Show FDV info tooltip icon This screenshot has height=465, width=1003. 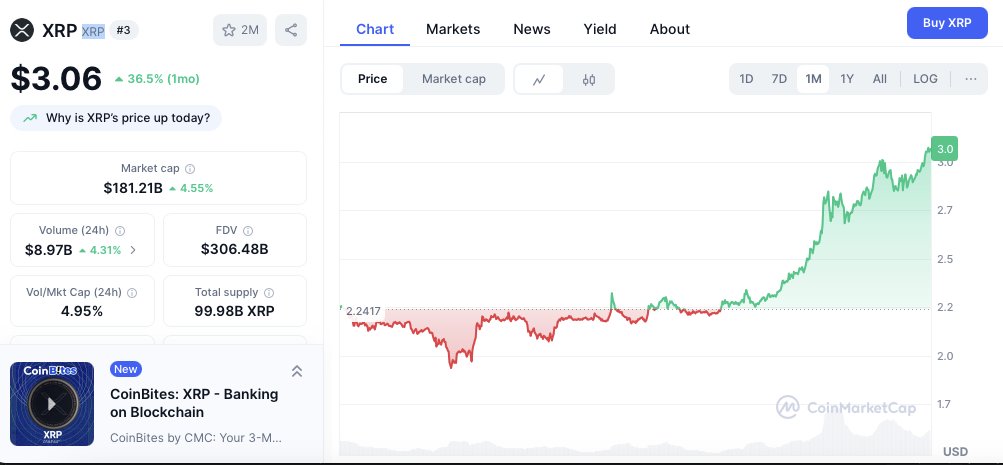[x=248, y=231]
